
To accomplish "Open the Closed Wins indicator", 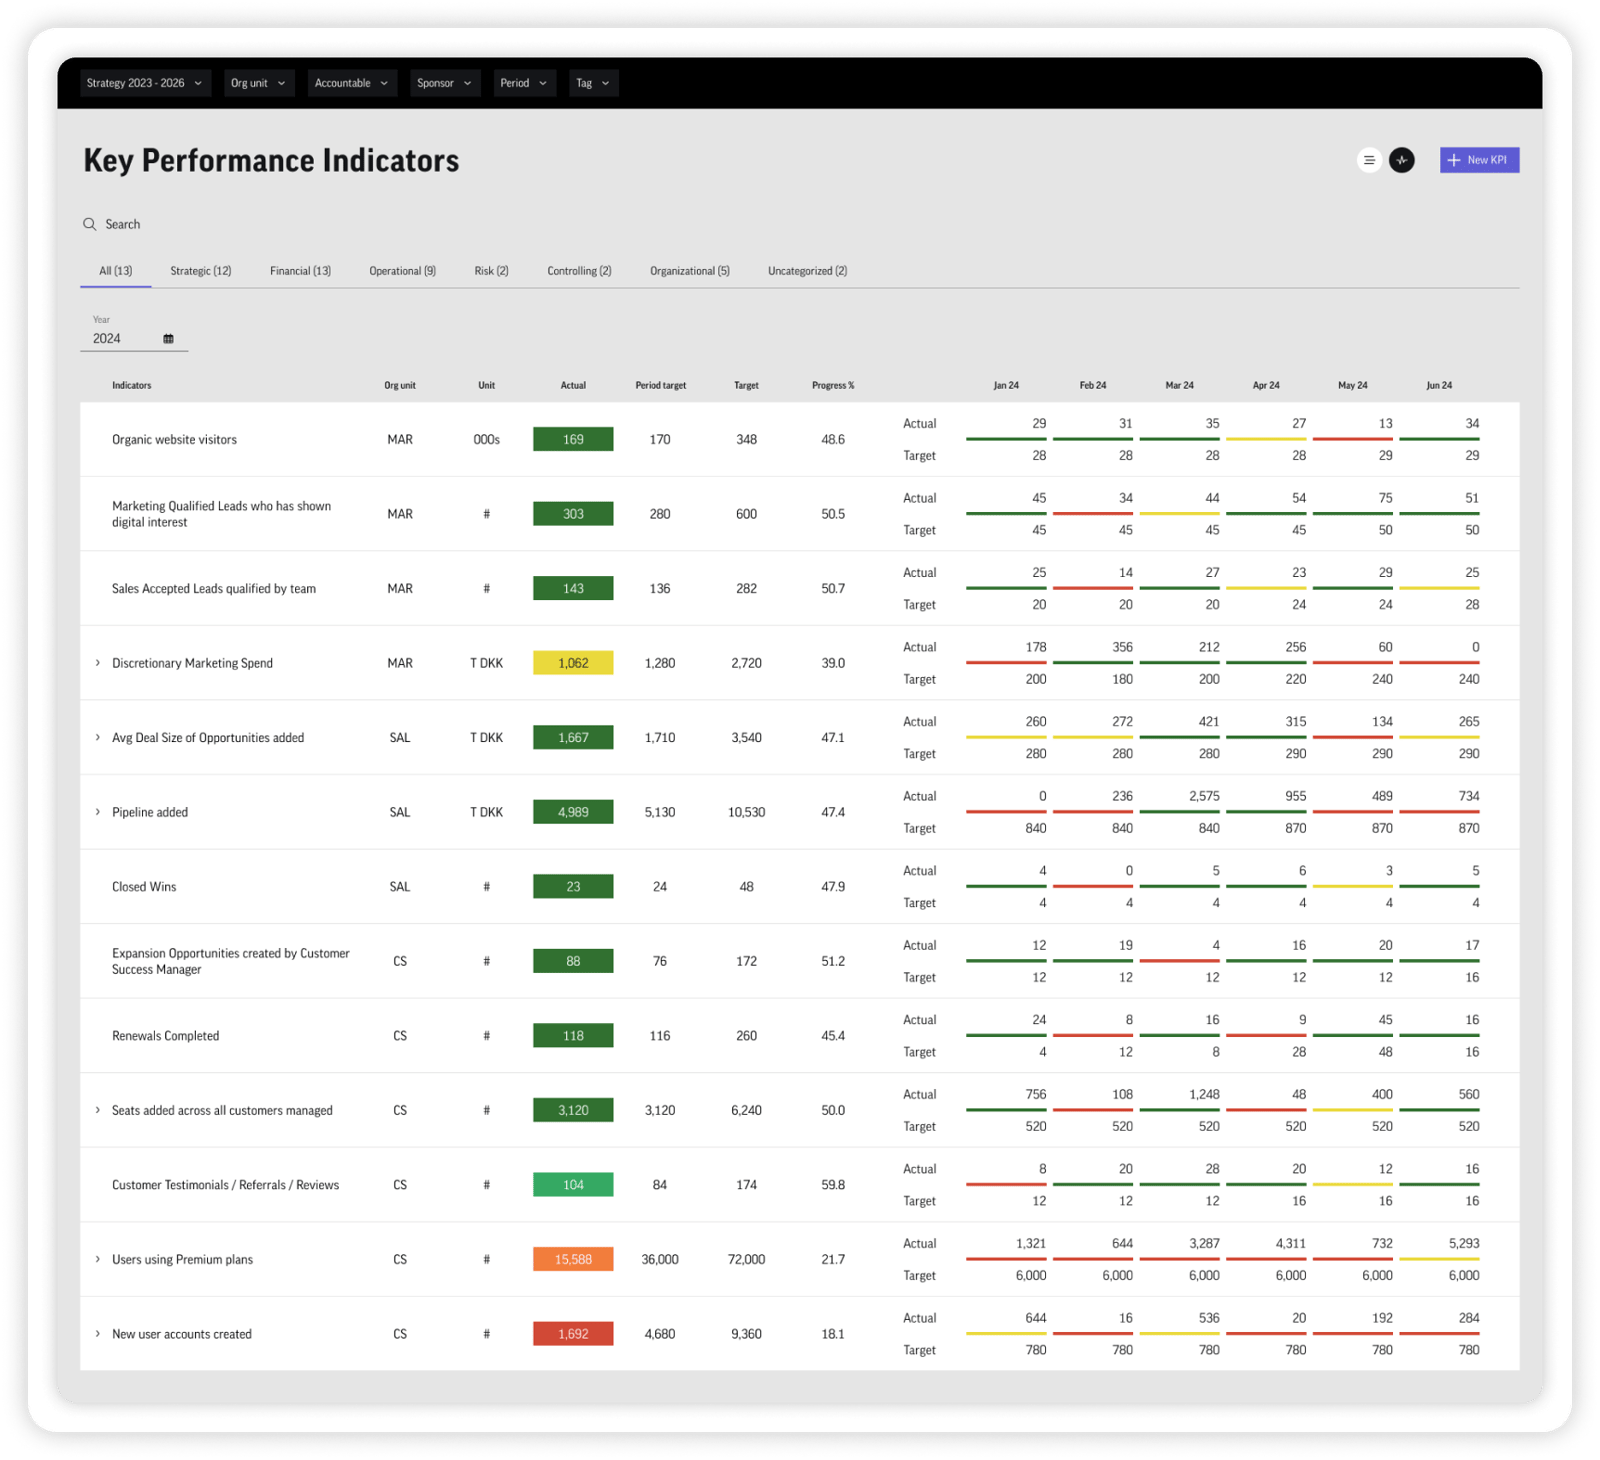I will pyautogui.click(x=144, y=887).
